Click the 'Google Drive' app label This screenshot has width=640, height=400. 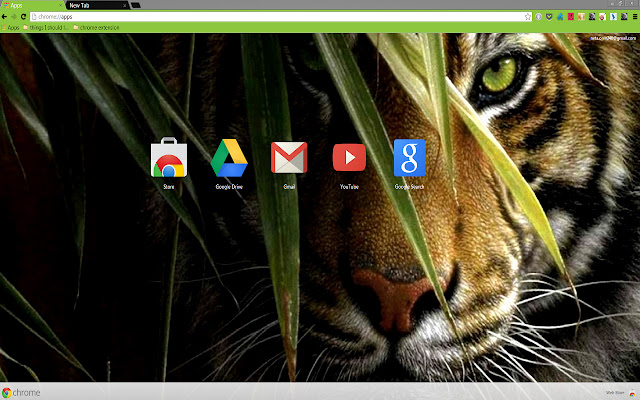pyautogui.click(x=229, y=187)
